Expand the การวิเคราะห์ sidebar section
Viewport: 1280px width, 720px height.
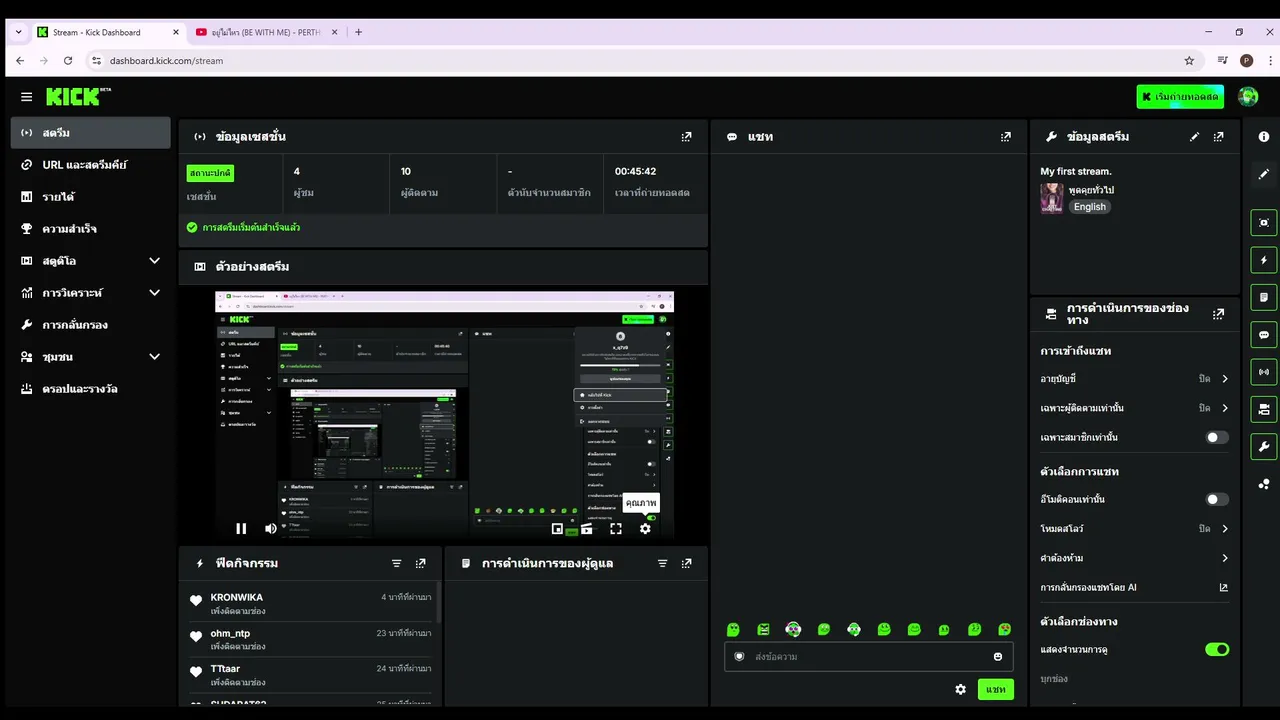pyautogui.click(x=154, y=293)
